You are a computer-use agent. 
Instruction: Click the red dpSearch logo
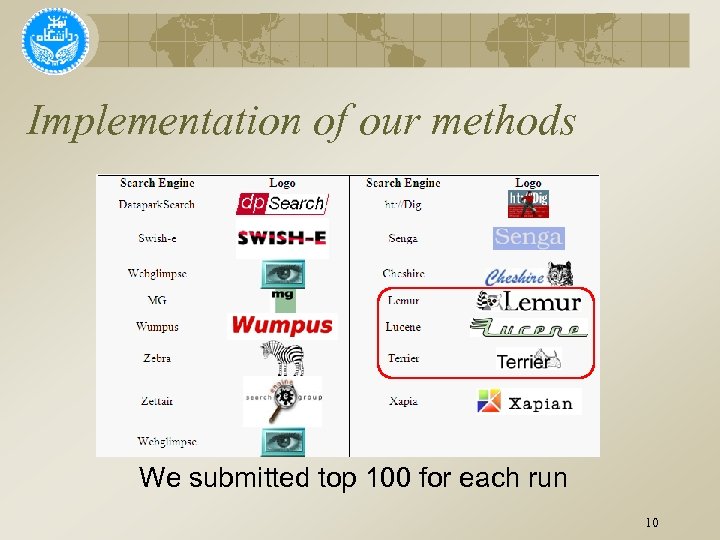pyautogui.click(x=282, y=203)
